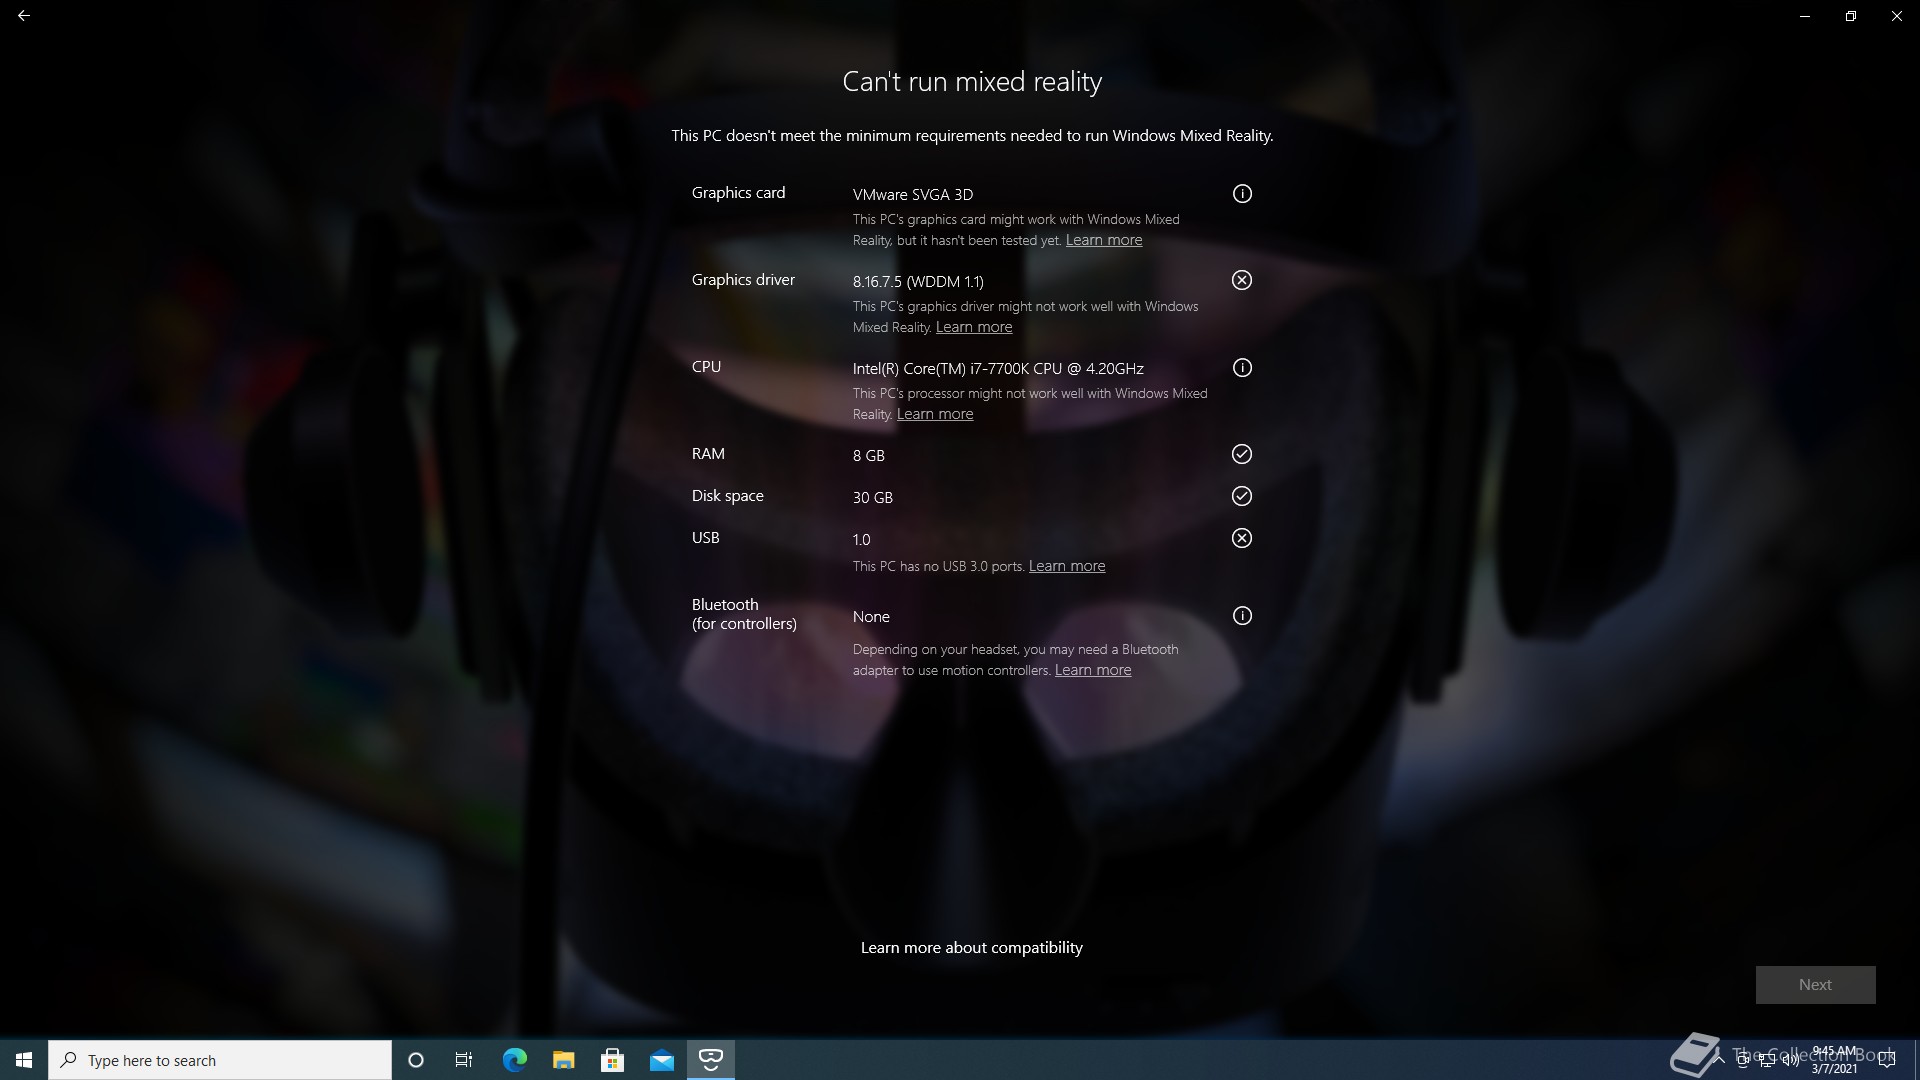1920x1080 pixels.
Task: Click the X status icon for USB row
Action: pos(1242,538)
